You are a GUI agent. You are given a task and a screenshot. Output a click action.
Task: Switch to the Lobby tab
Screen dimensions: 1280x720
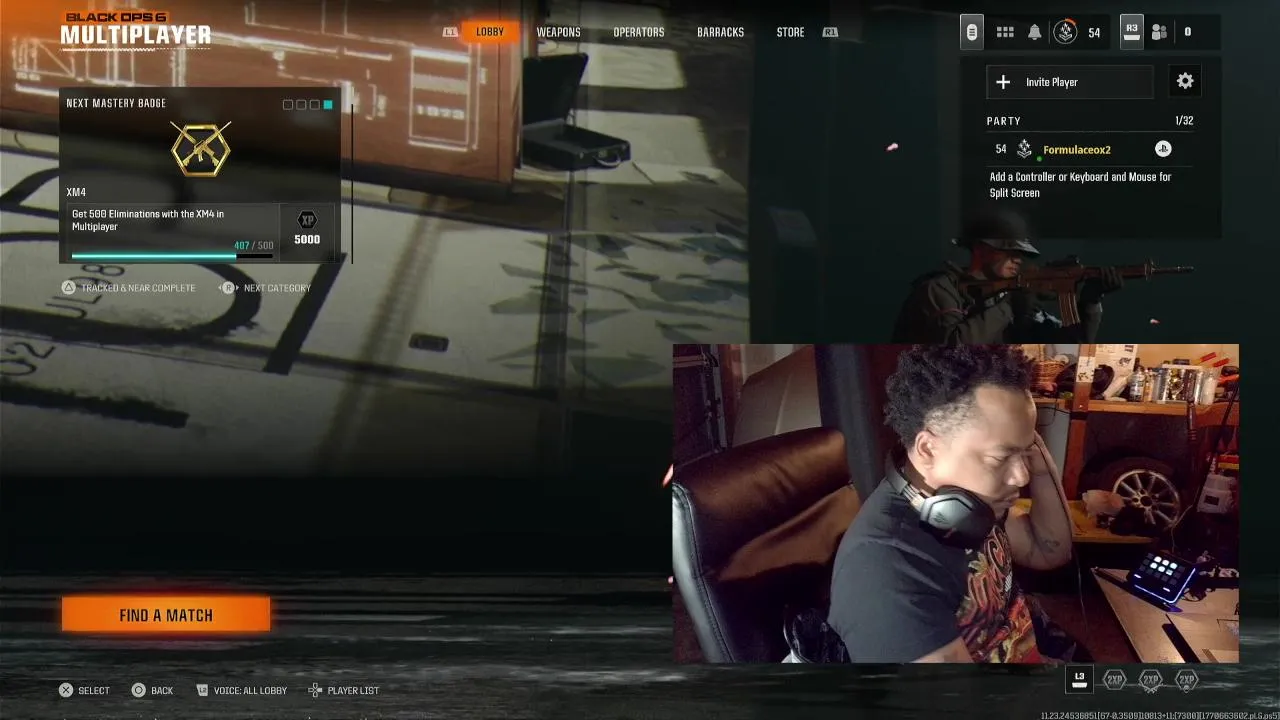tap(490, 32)
